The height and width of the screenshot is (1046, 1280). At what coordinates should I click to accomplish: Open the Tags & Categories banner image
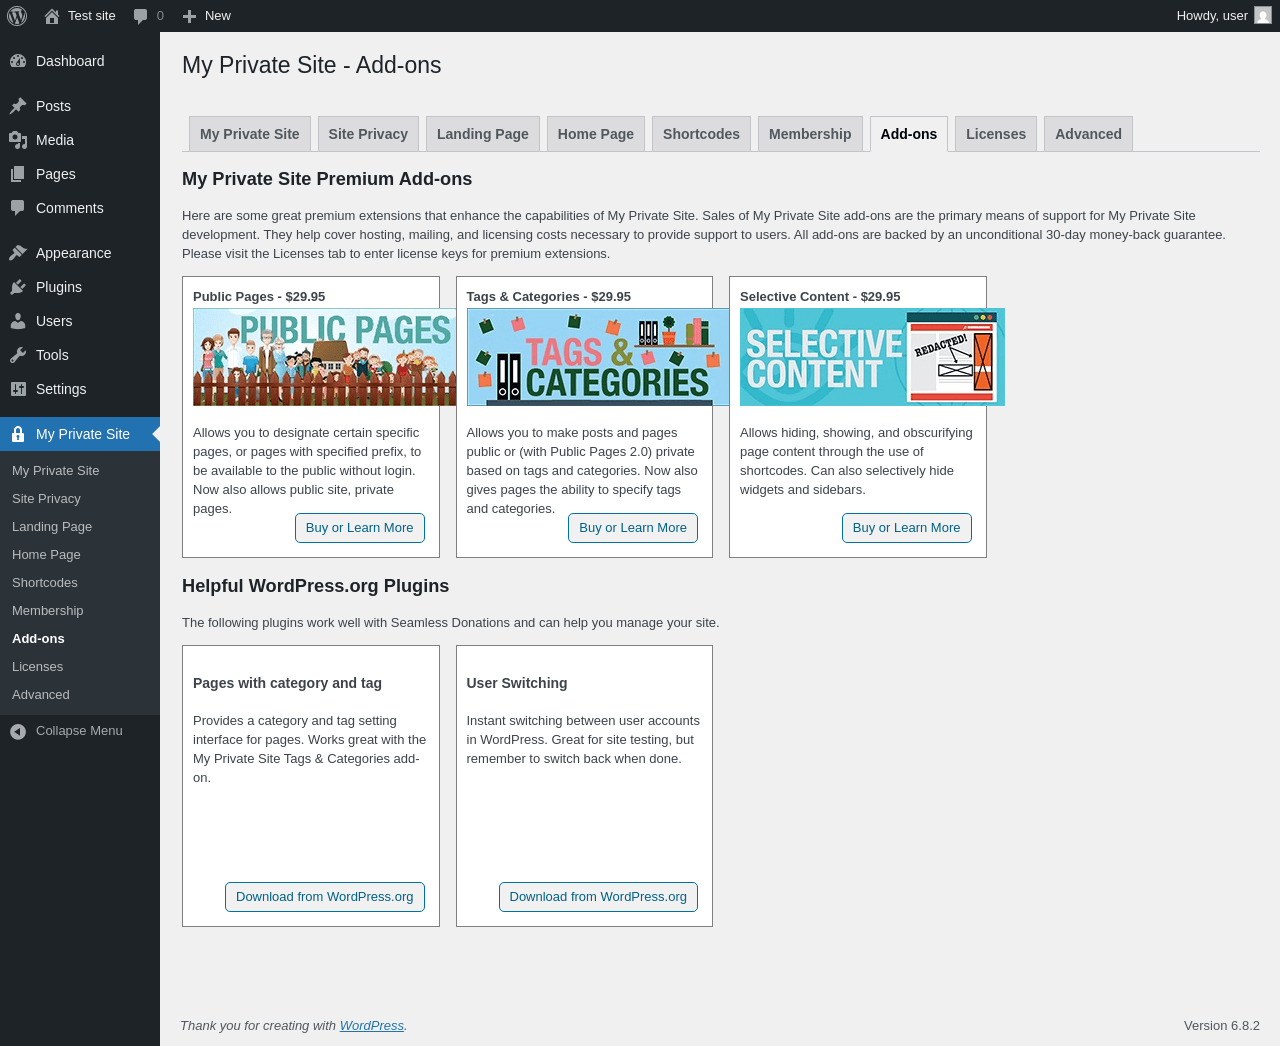click(x=598, y=357)
